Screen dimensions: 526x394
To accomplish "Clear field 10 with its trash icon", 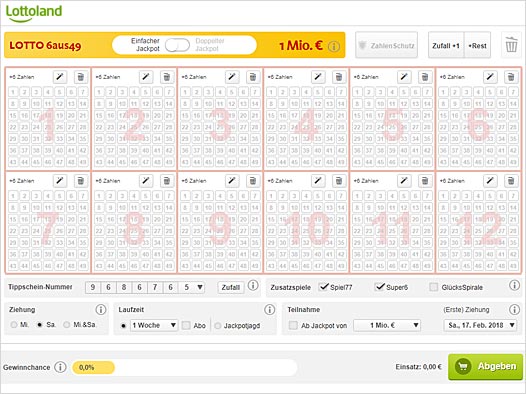I will (x=339, y=181).
